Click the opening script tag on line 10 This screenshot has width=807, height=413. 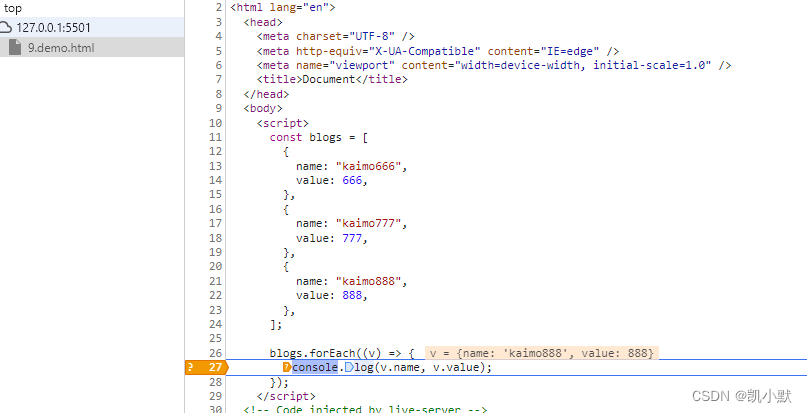tap(283, 123)
